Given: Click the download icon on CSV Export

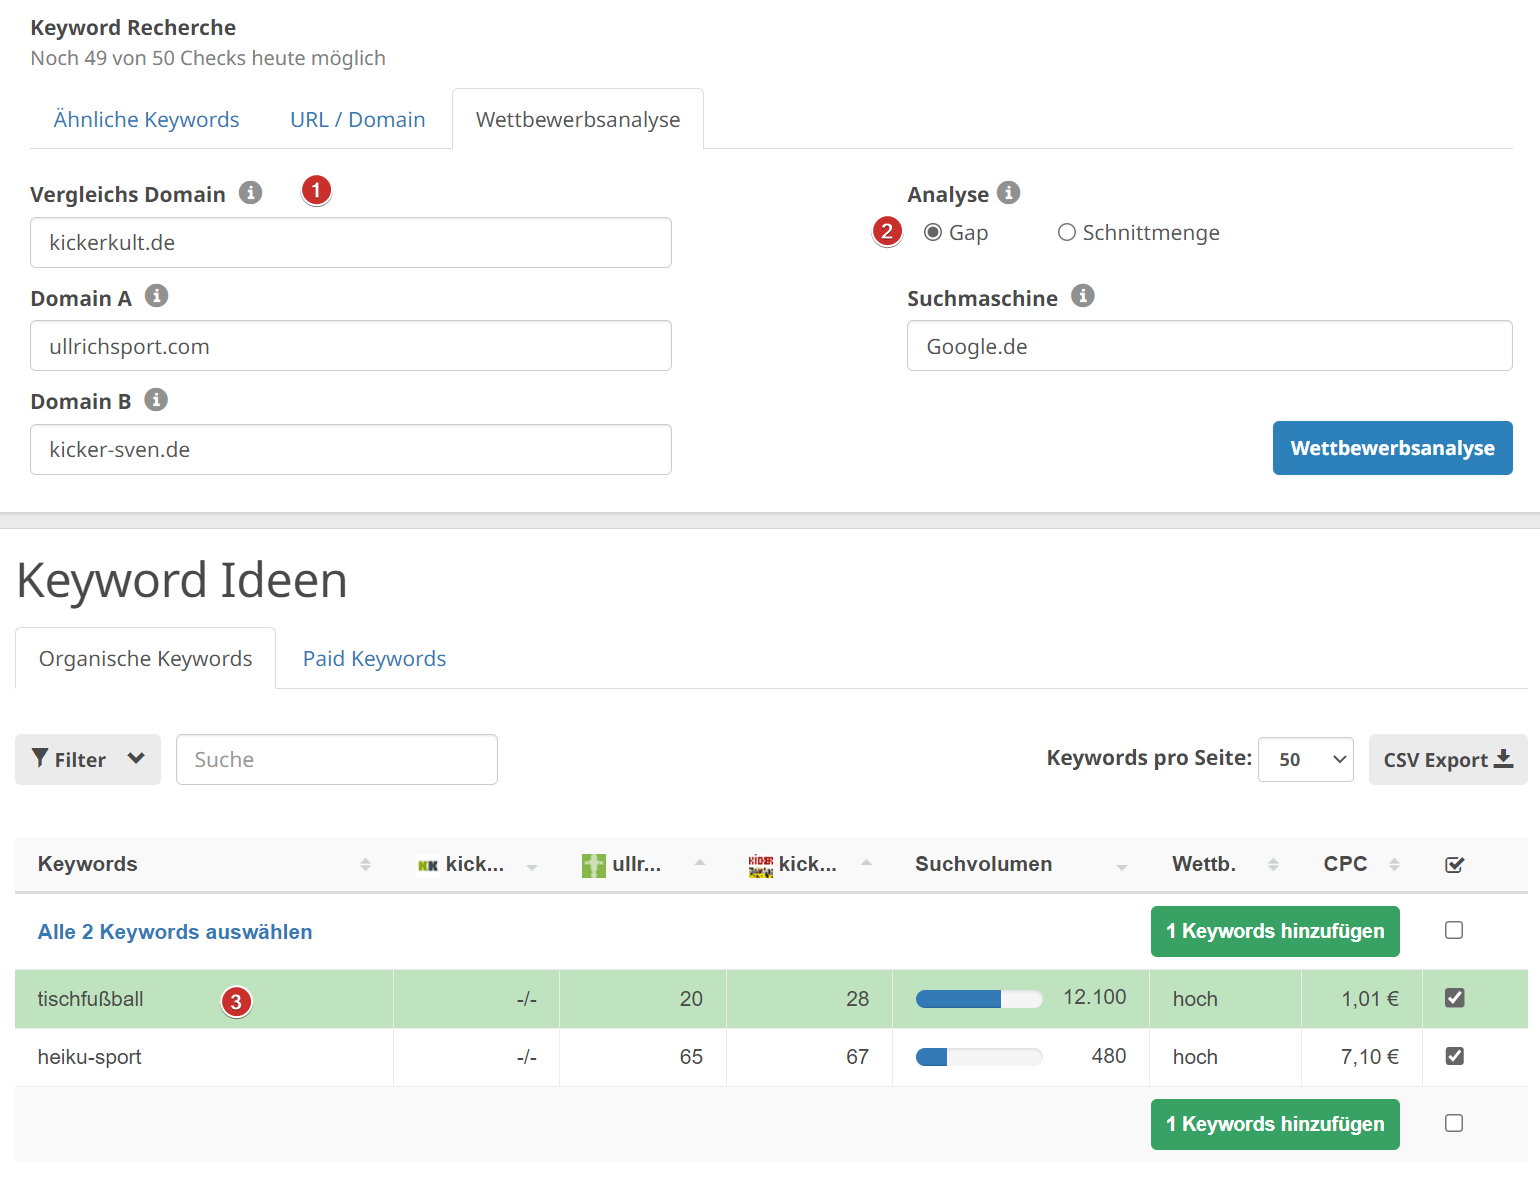Looking at the screenshot, I should (1503, 759).
